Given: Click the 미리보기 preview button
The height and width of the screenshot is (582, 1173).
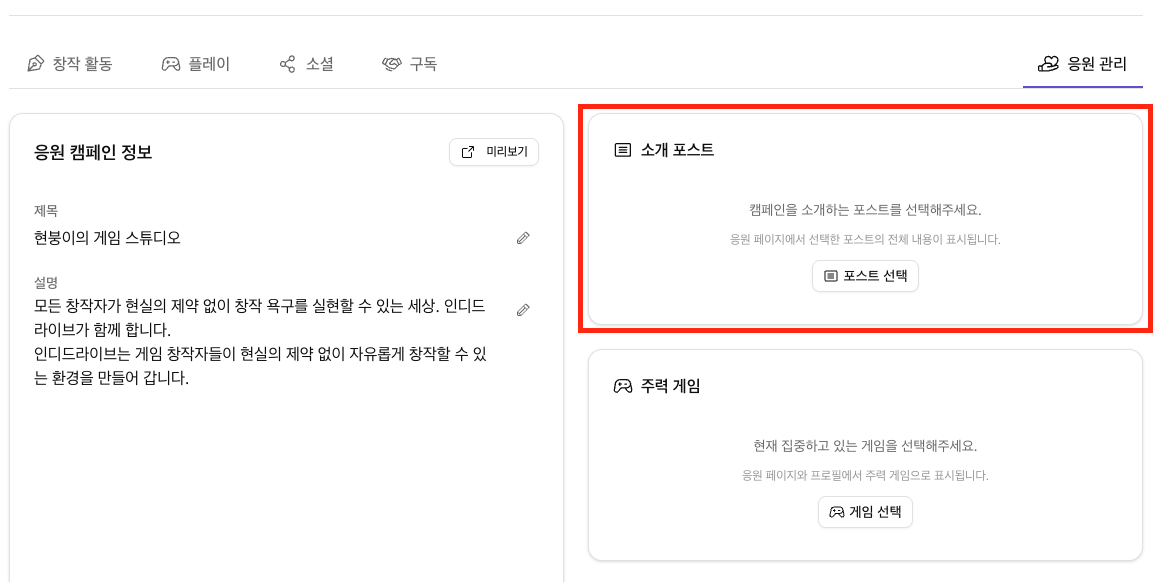Looking at the screenshot, I should [494, 152].
